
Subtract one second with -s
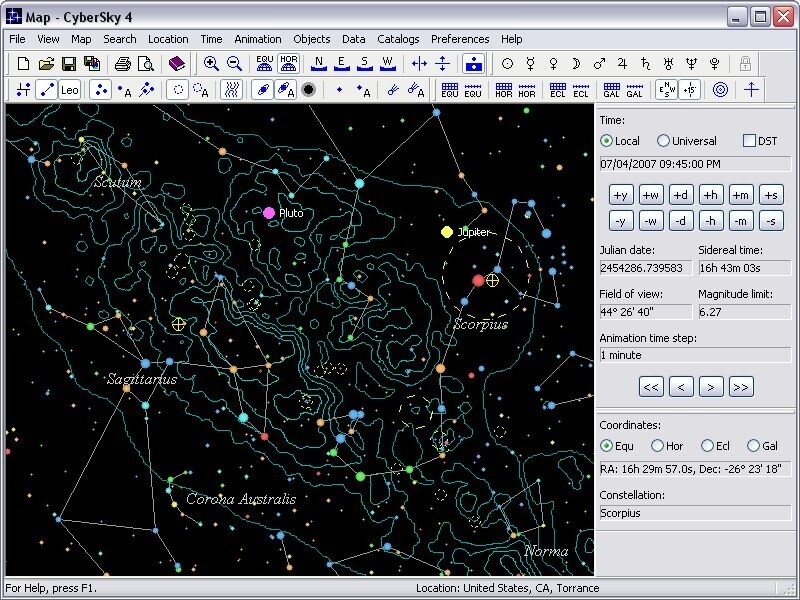click(771, 221)
